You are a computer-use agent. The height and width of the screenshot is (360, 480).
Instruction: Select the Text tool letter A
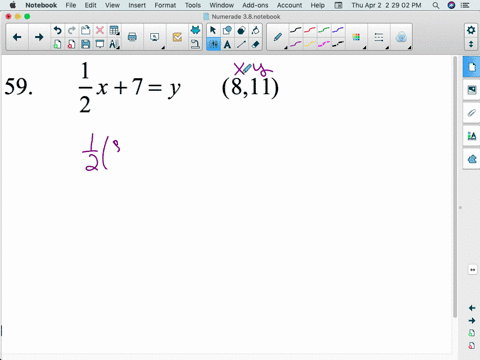pos(227,44)
